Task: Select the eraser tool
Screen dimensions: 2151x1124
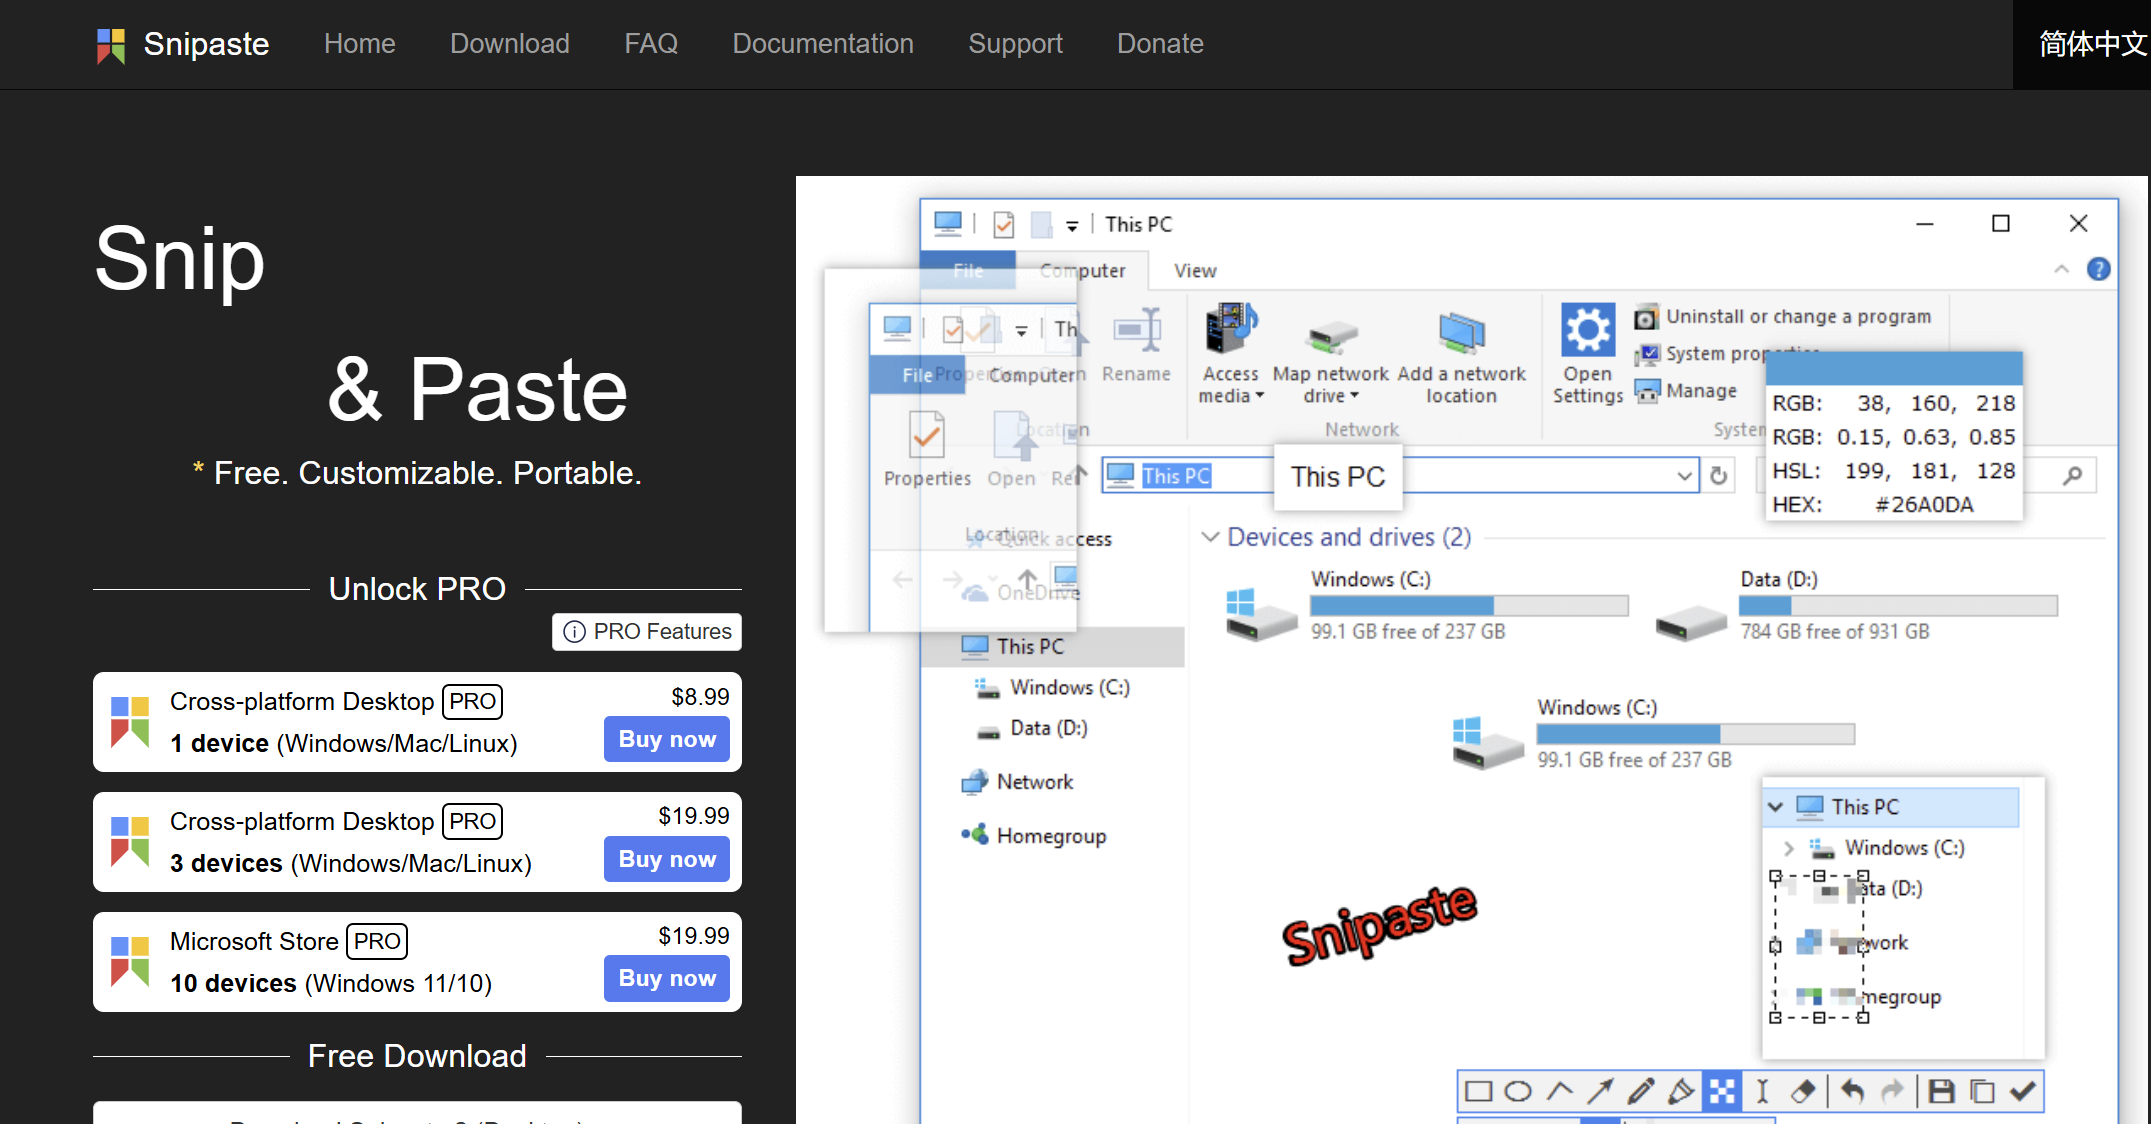Action: [x=1802, y=1091]
